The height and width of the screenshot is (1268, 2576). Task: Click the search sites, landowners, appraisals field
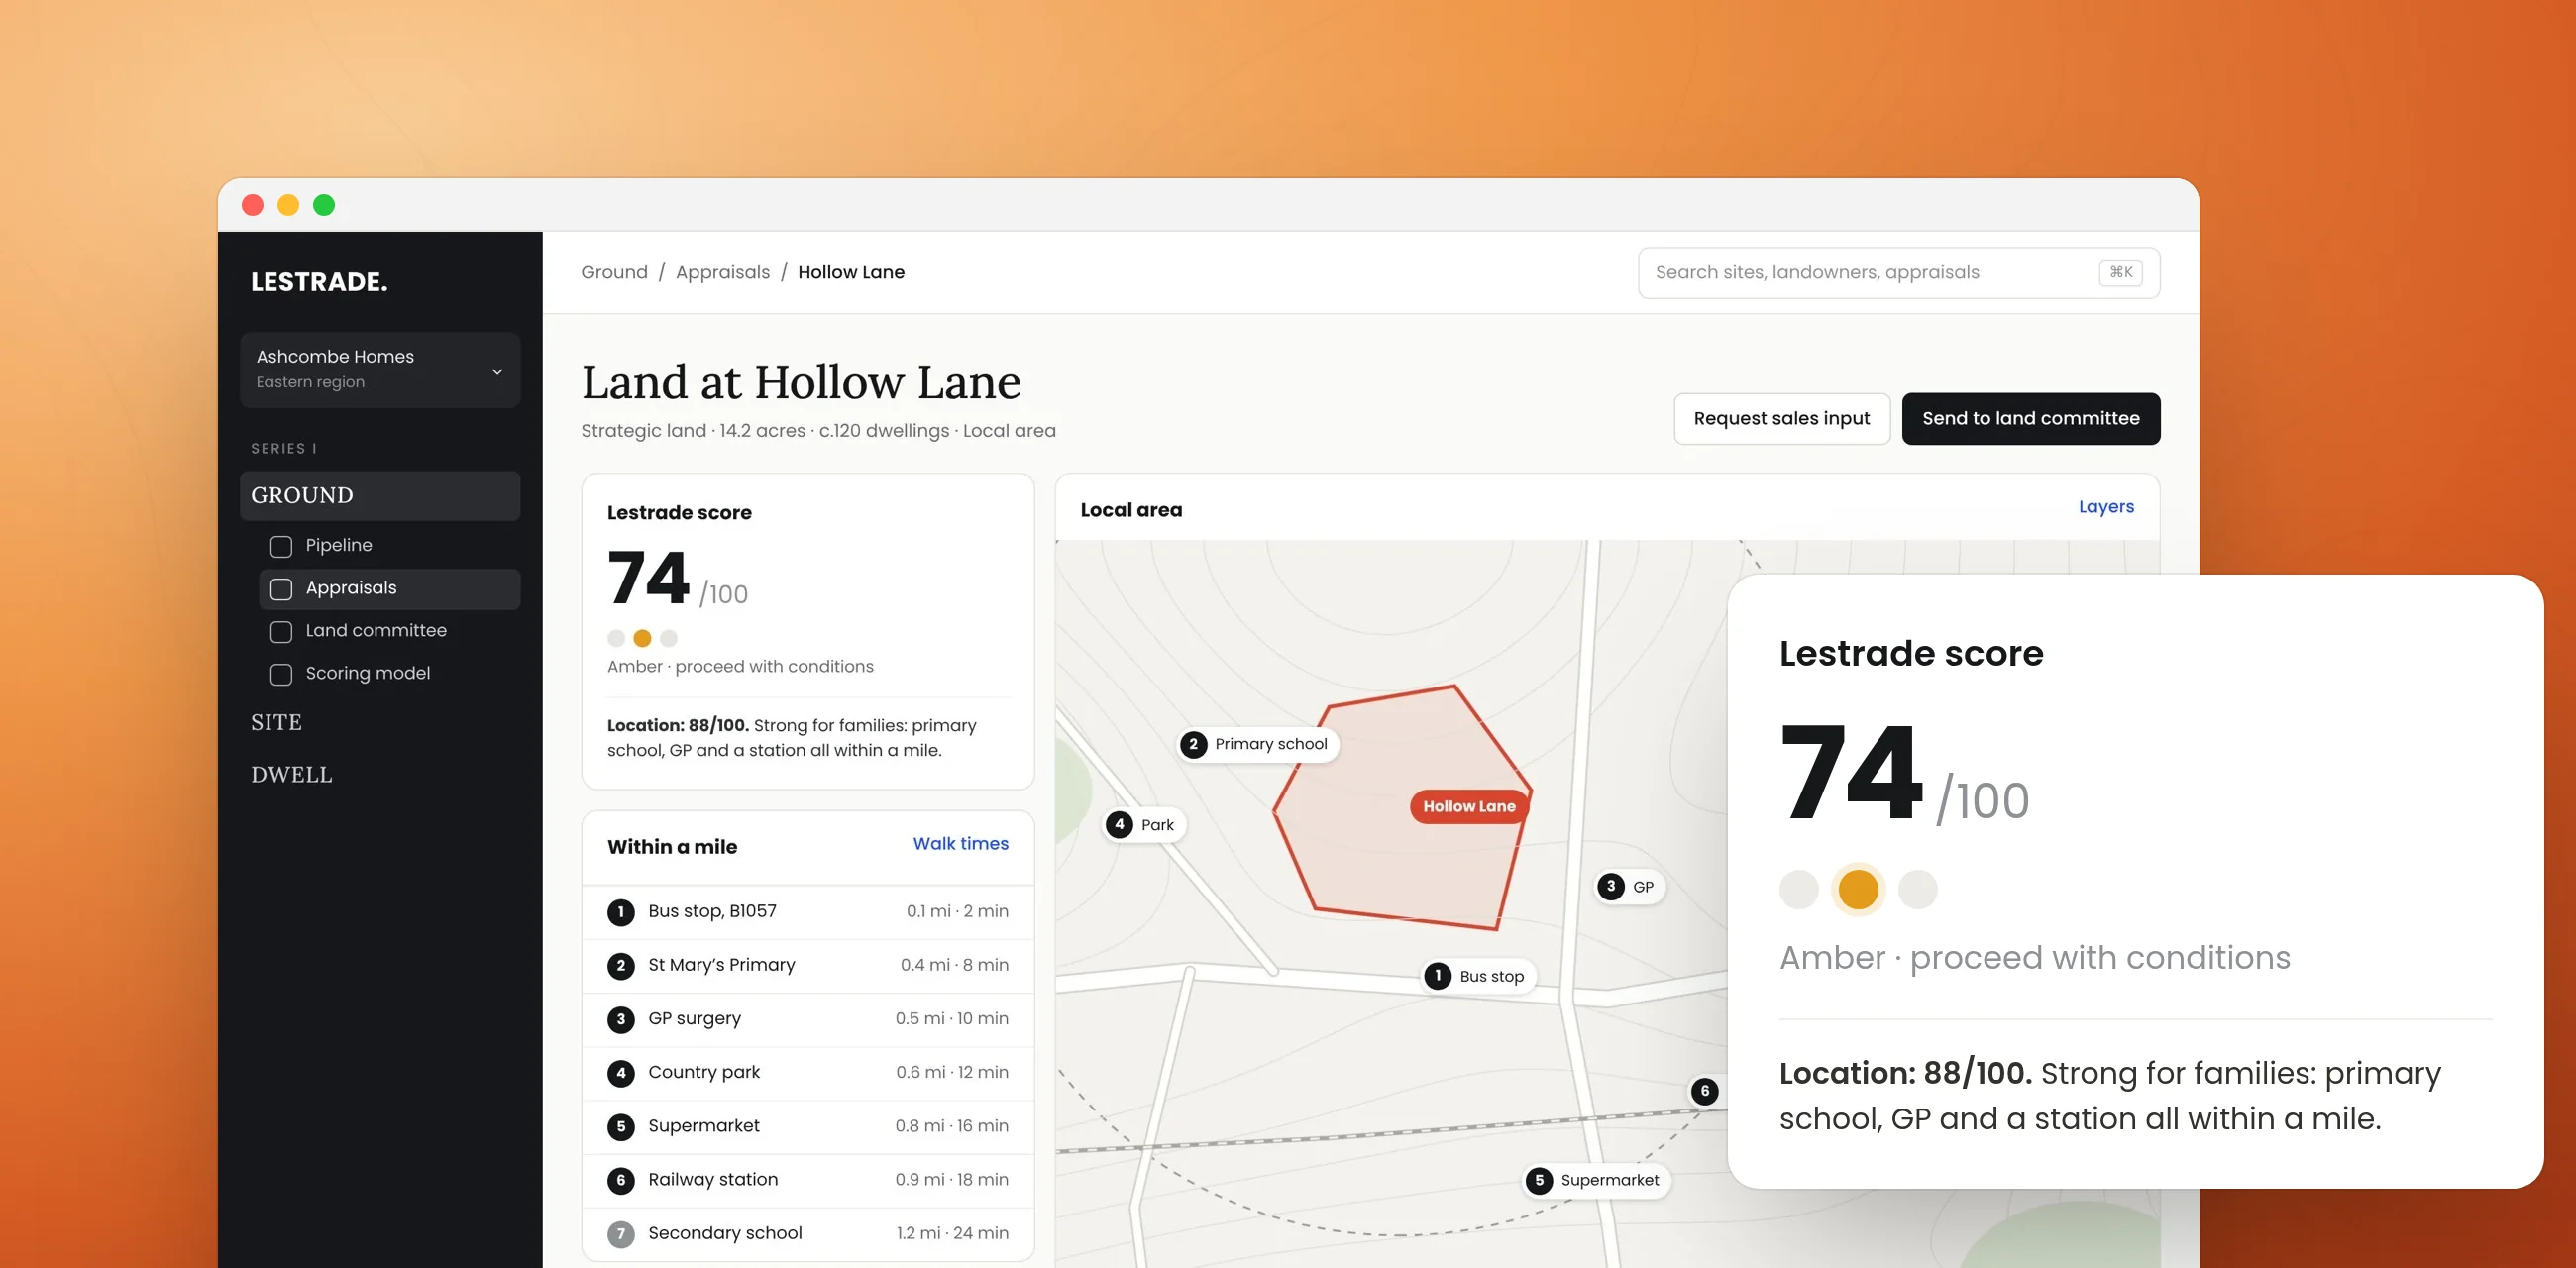coord(1898,273)
